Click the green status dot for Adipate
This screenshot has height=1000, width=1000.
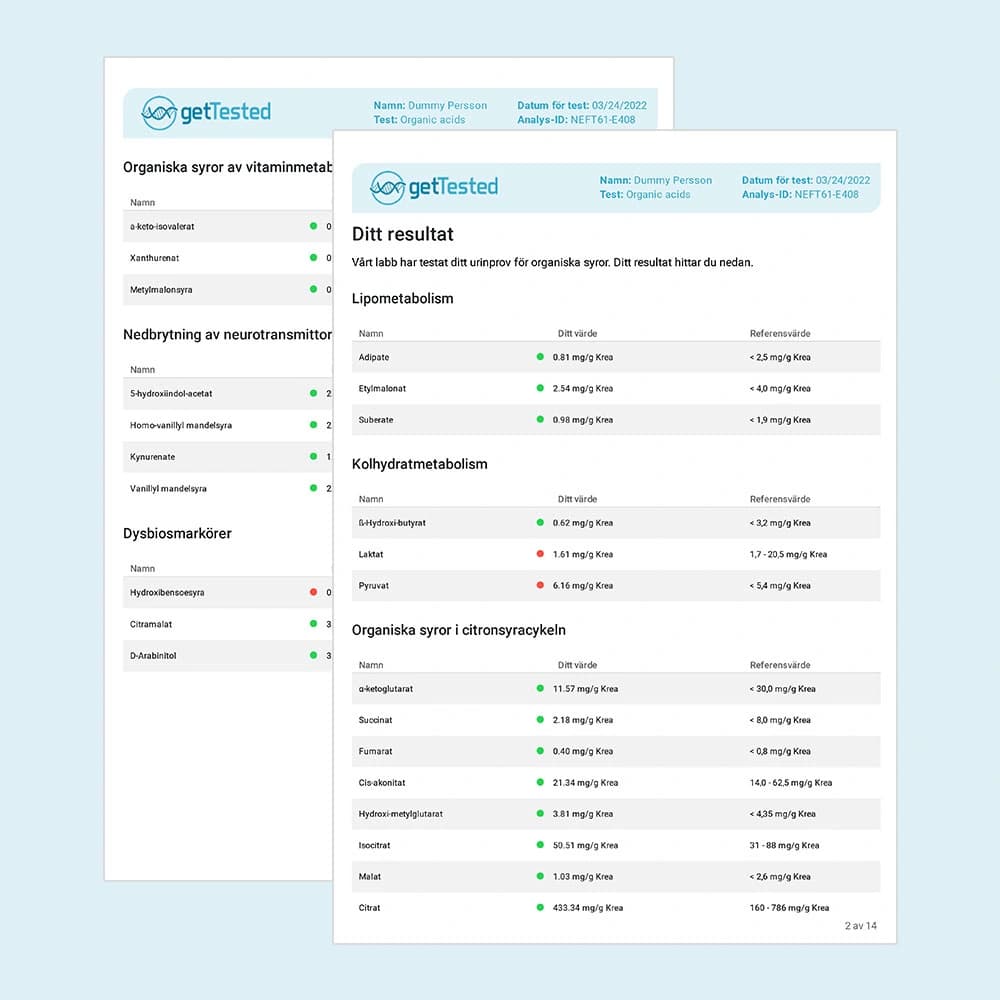click(x=540, y=357)
